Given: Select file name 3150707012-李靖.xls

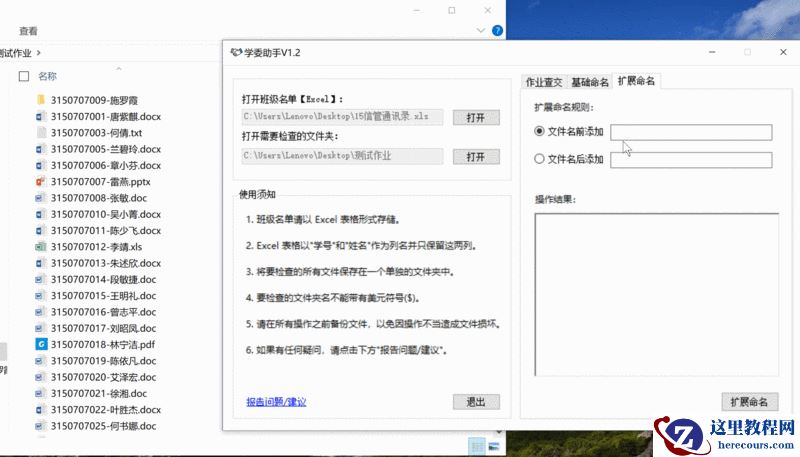Looking at the screenshot, I should coord(96,247).
